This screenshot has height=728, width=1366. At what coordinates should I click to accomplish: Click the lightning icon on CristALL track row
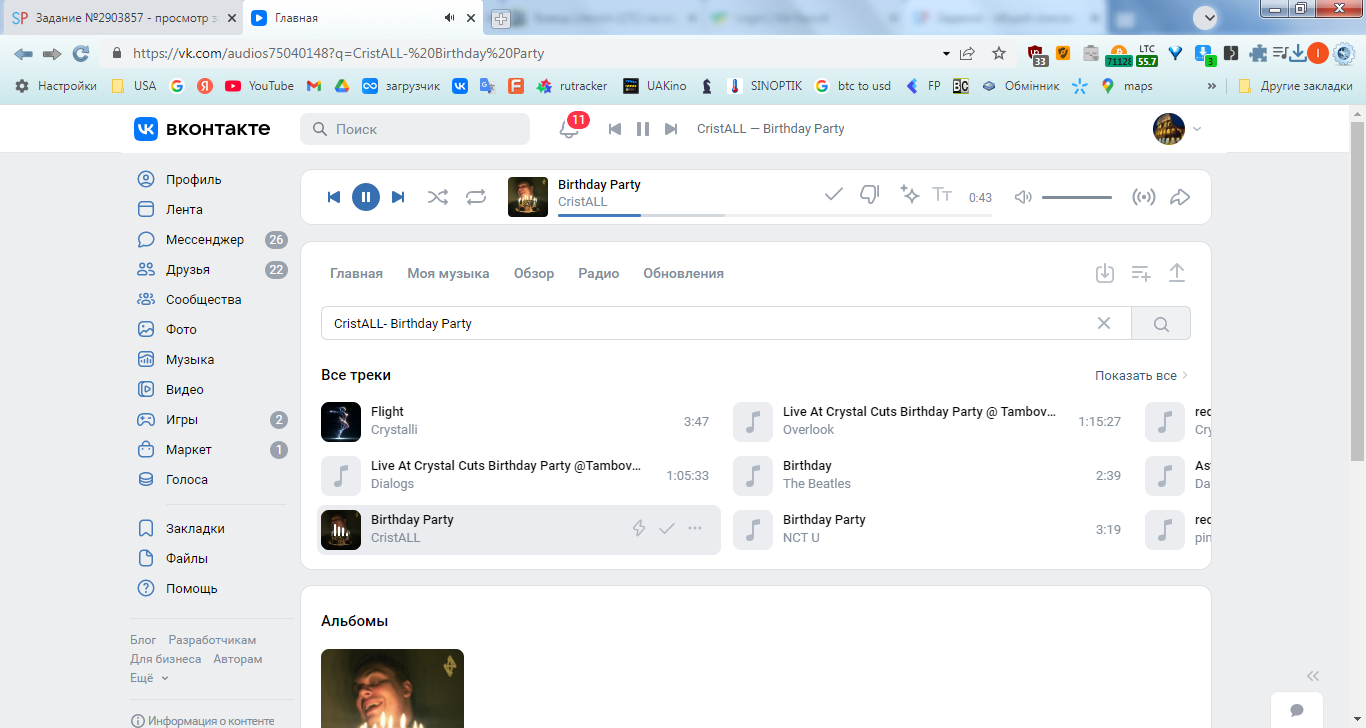(x=639, y=528)
